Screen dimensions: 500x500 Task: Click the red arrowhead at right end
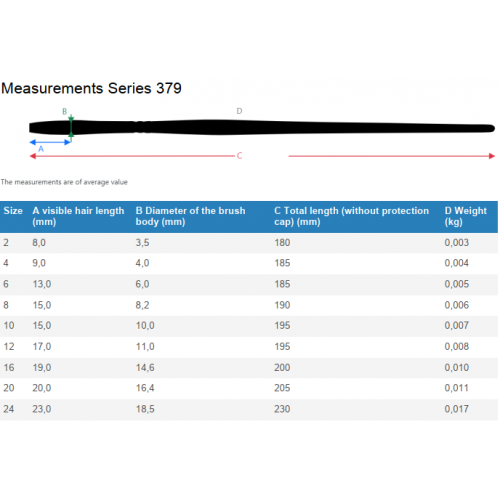click(492, 156)
